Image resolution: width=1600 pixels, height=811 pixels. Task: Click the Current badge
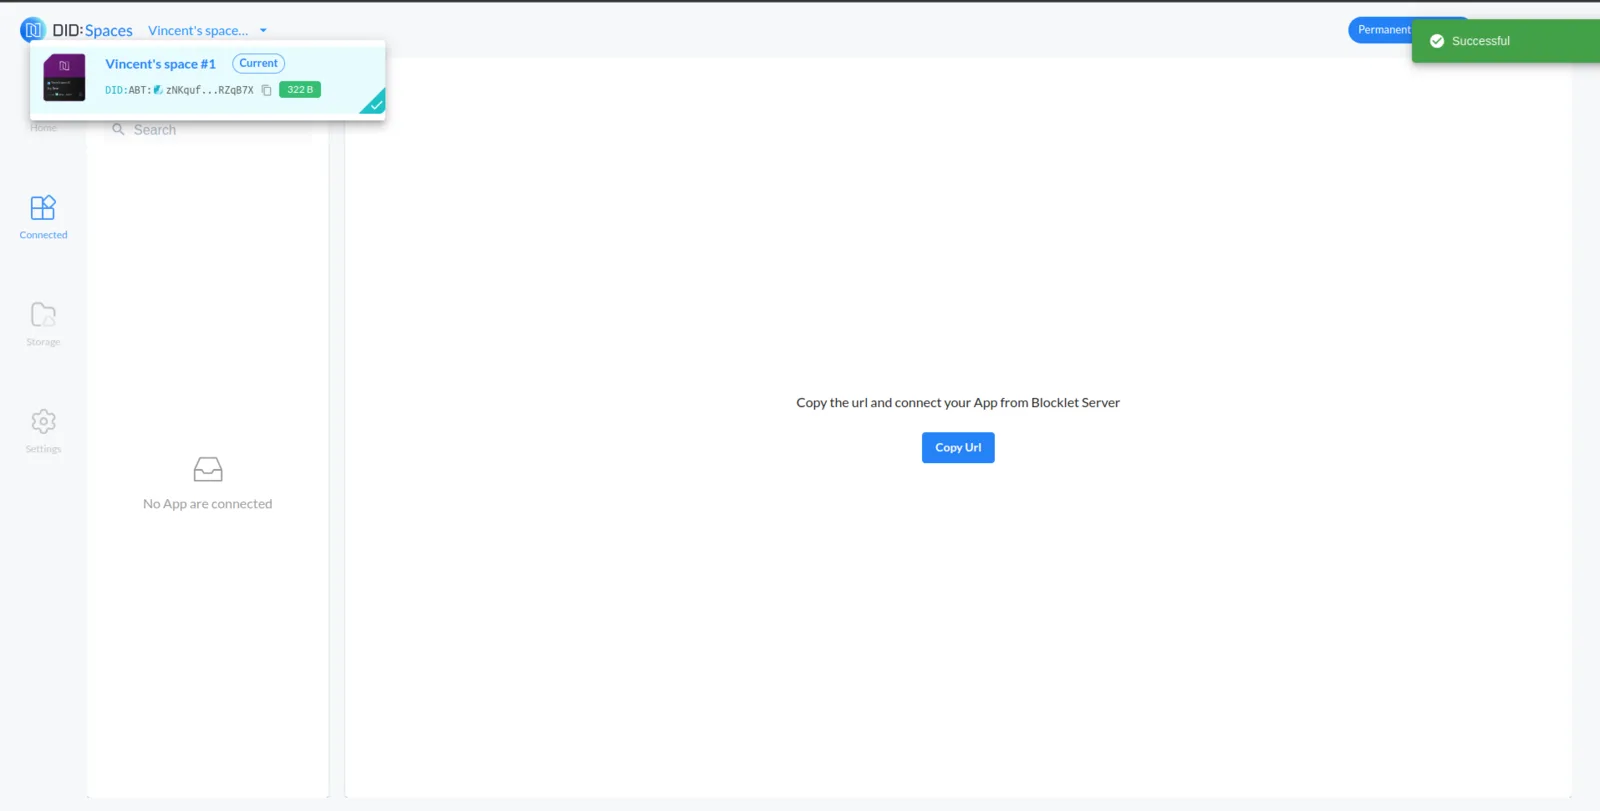pyautogui.click(x=259, y=63)
